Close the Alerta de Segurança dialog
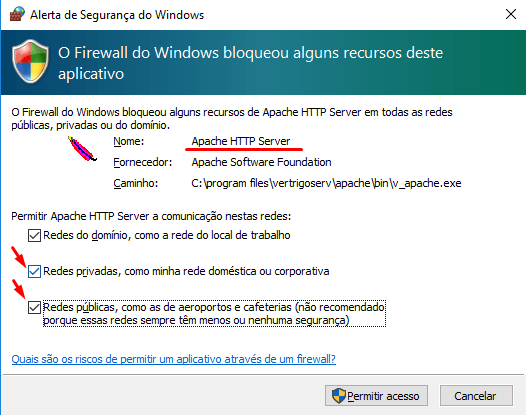The width and height of the screenshot is (526, 415). tap(511, 14)
